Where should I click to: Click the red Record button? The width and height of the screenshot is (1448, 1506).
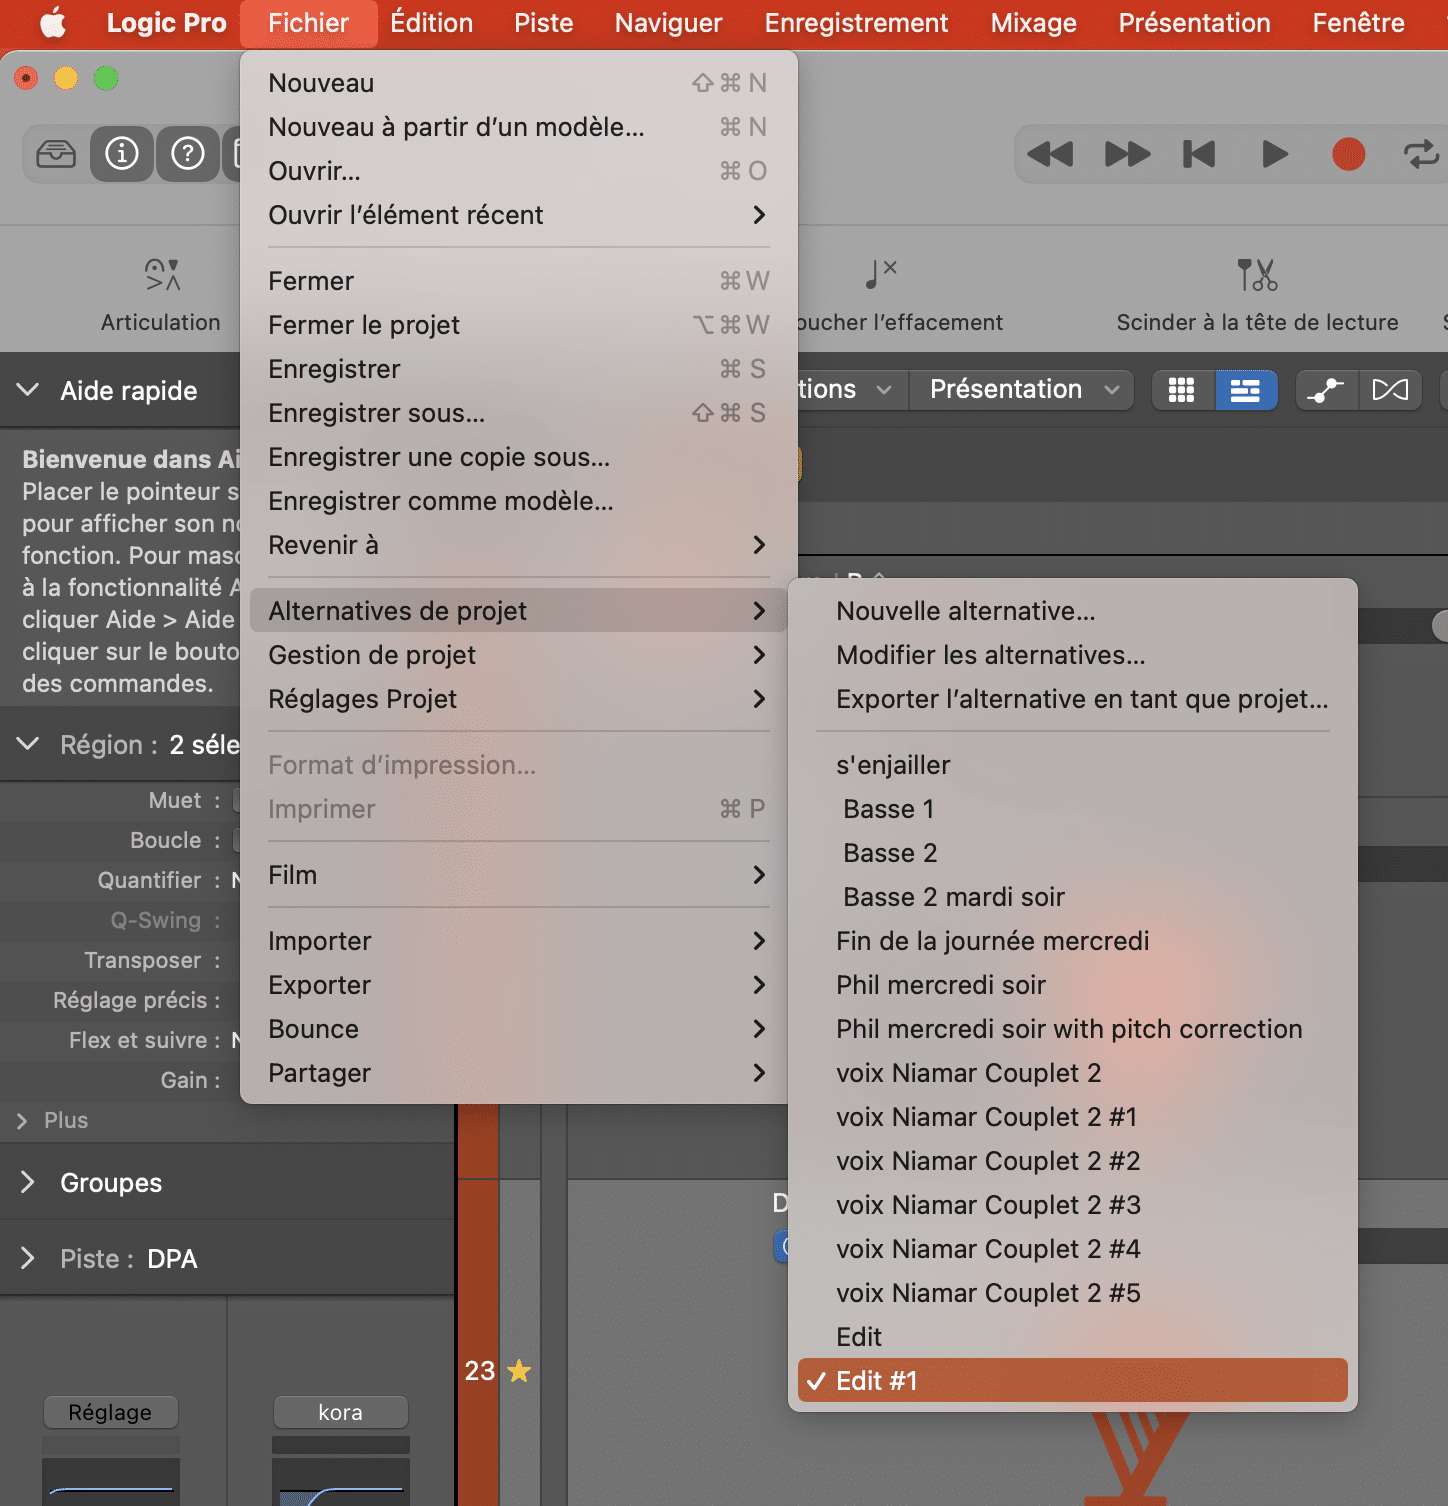[1348, 154]
